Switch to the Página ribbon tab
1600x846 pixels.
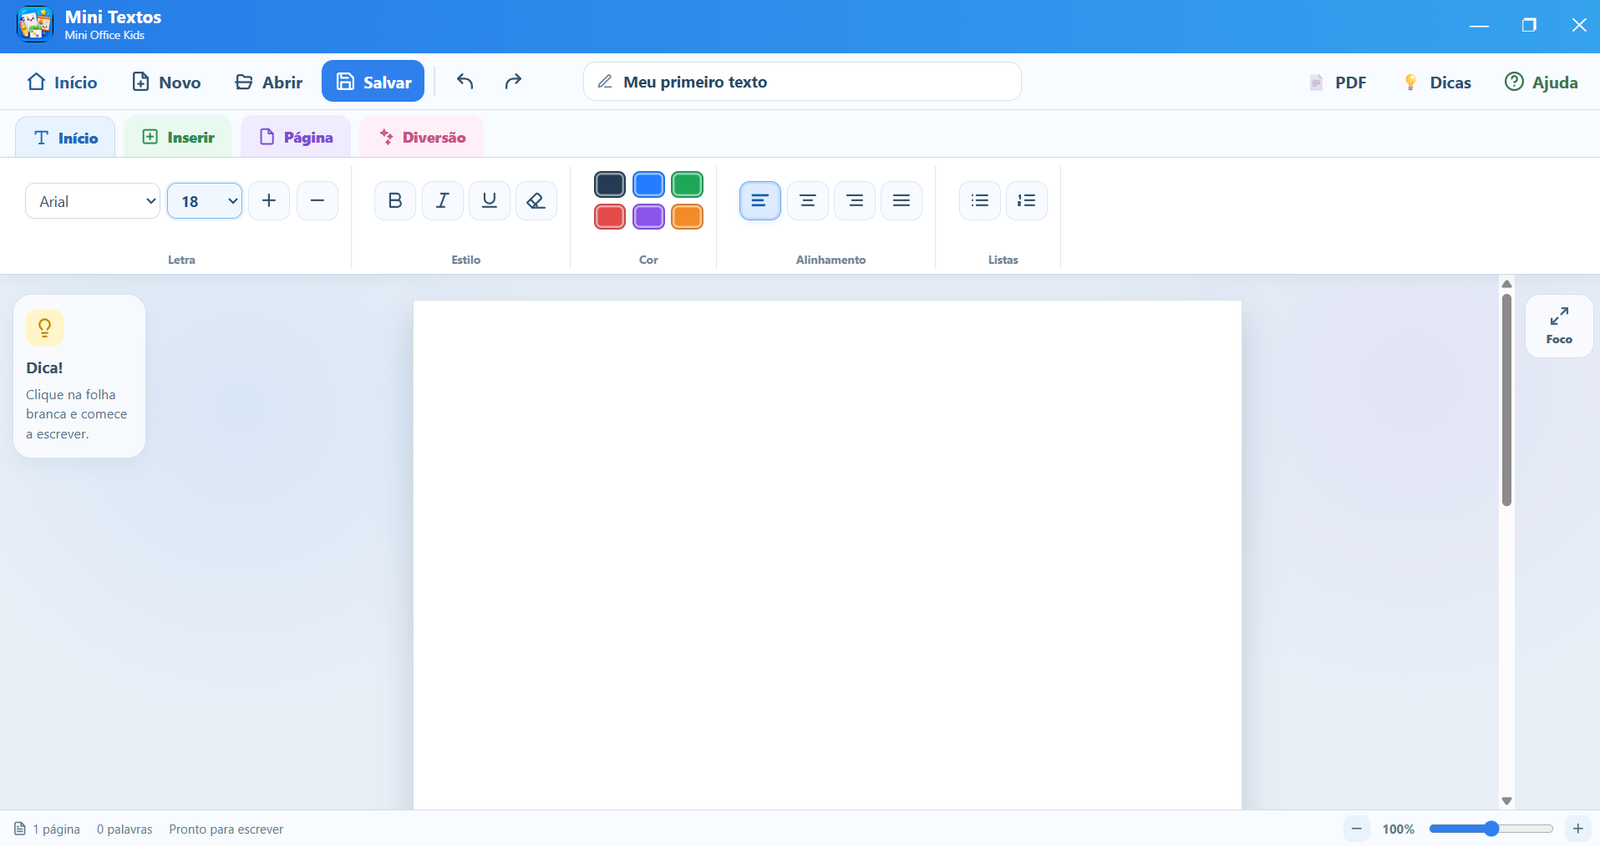[296, 138]
